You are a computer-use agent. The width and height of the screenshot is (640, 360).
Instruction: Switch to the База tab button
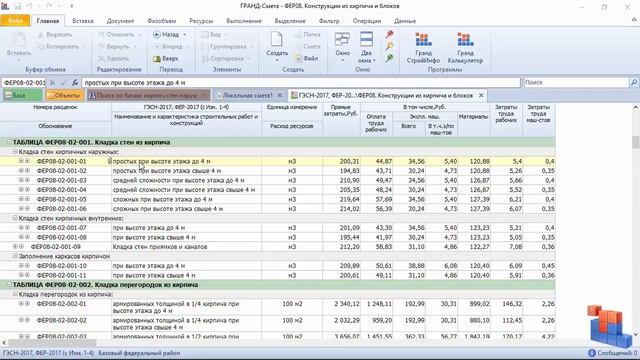point(22,95)
